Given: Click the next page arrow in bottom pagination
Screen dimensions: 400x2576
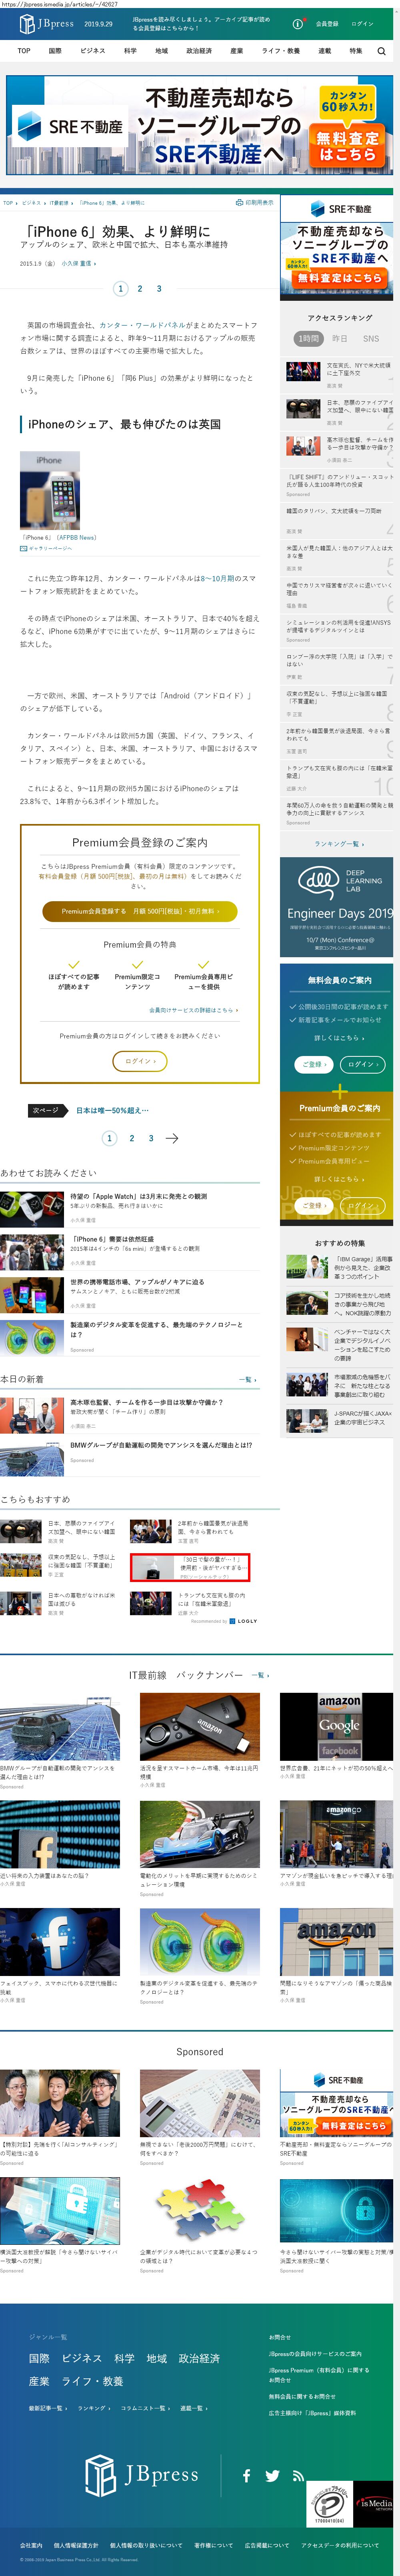Looking at the screenshot, I should (172, 1138).
